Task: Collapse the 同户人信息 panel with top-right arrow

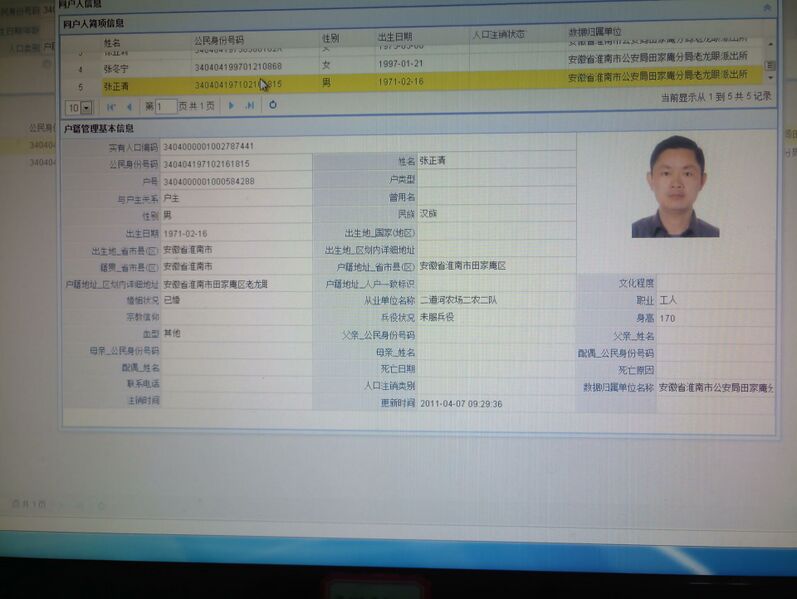Action: (767, 8)
